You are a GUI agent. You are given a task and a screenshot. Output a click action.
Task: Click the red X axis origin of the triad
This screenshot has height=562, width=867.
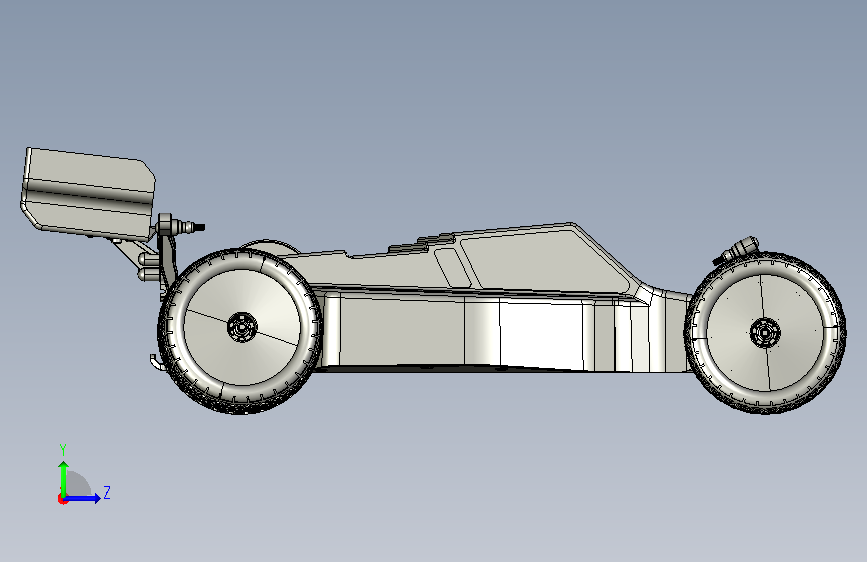point(62,499)
